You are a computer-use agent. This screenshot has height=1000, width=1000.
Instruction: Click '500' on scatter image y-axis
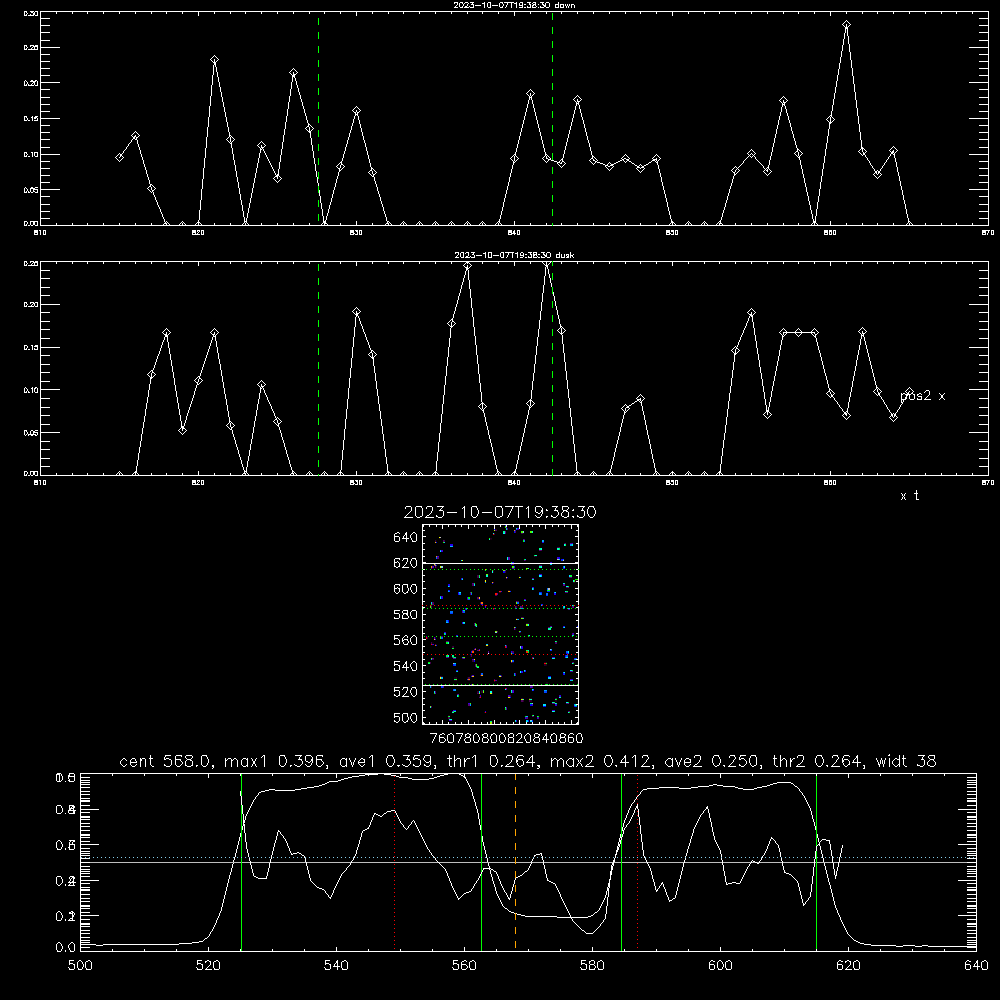coord(406,717)
